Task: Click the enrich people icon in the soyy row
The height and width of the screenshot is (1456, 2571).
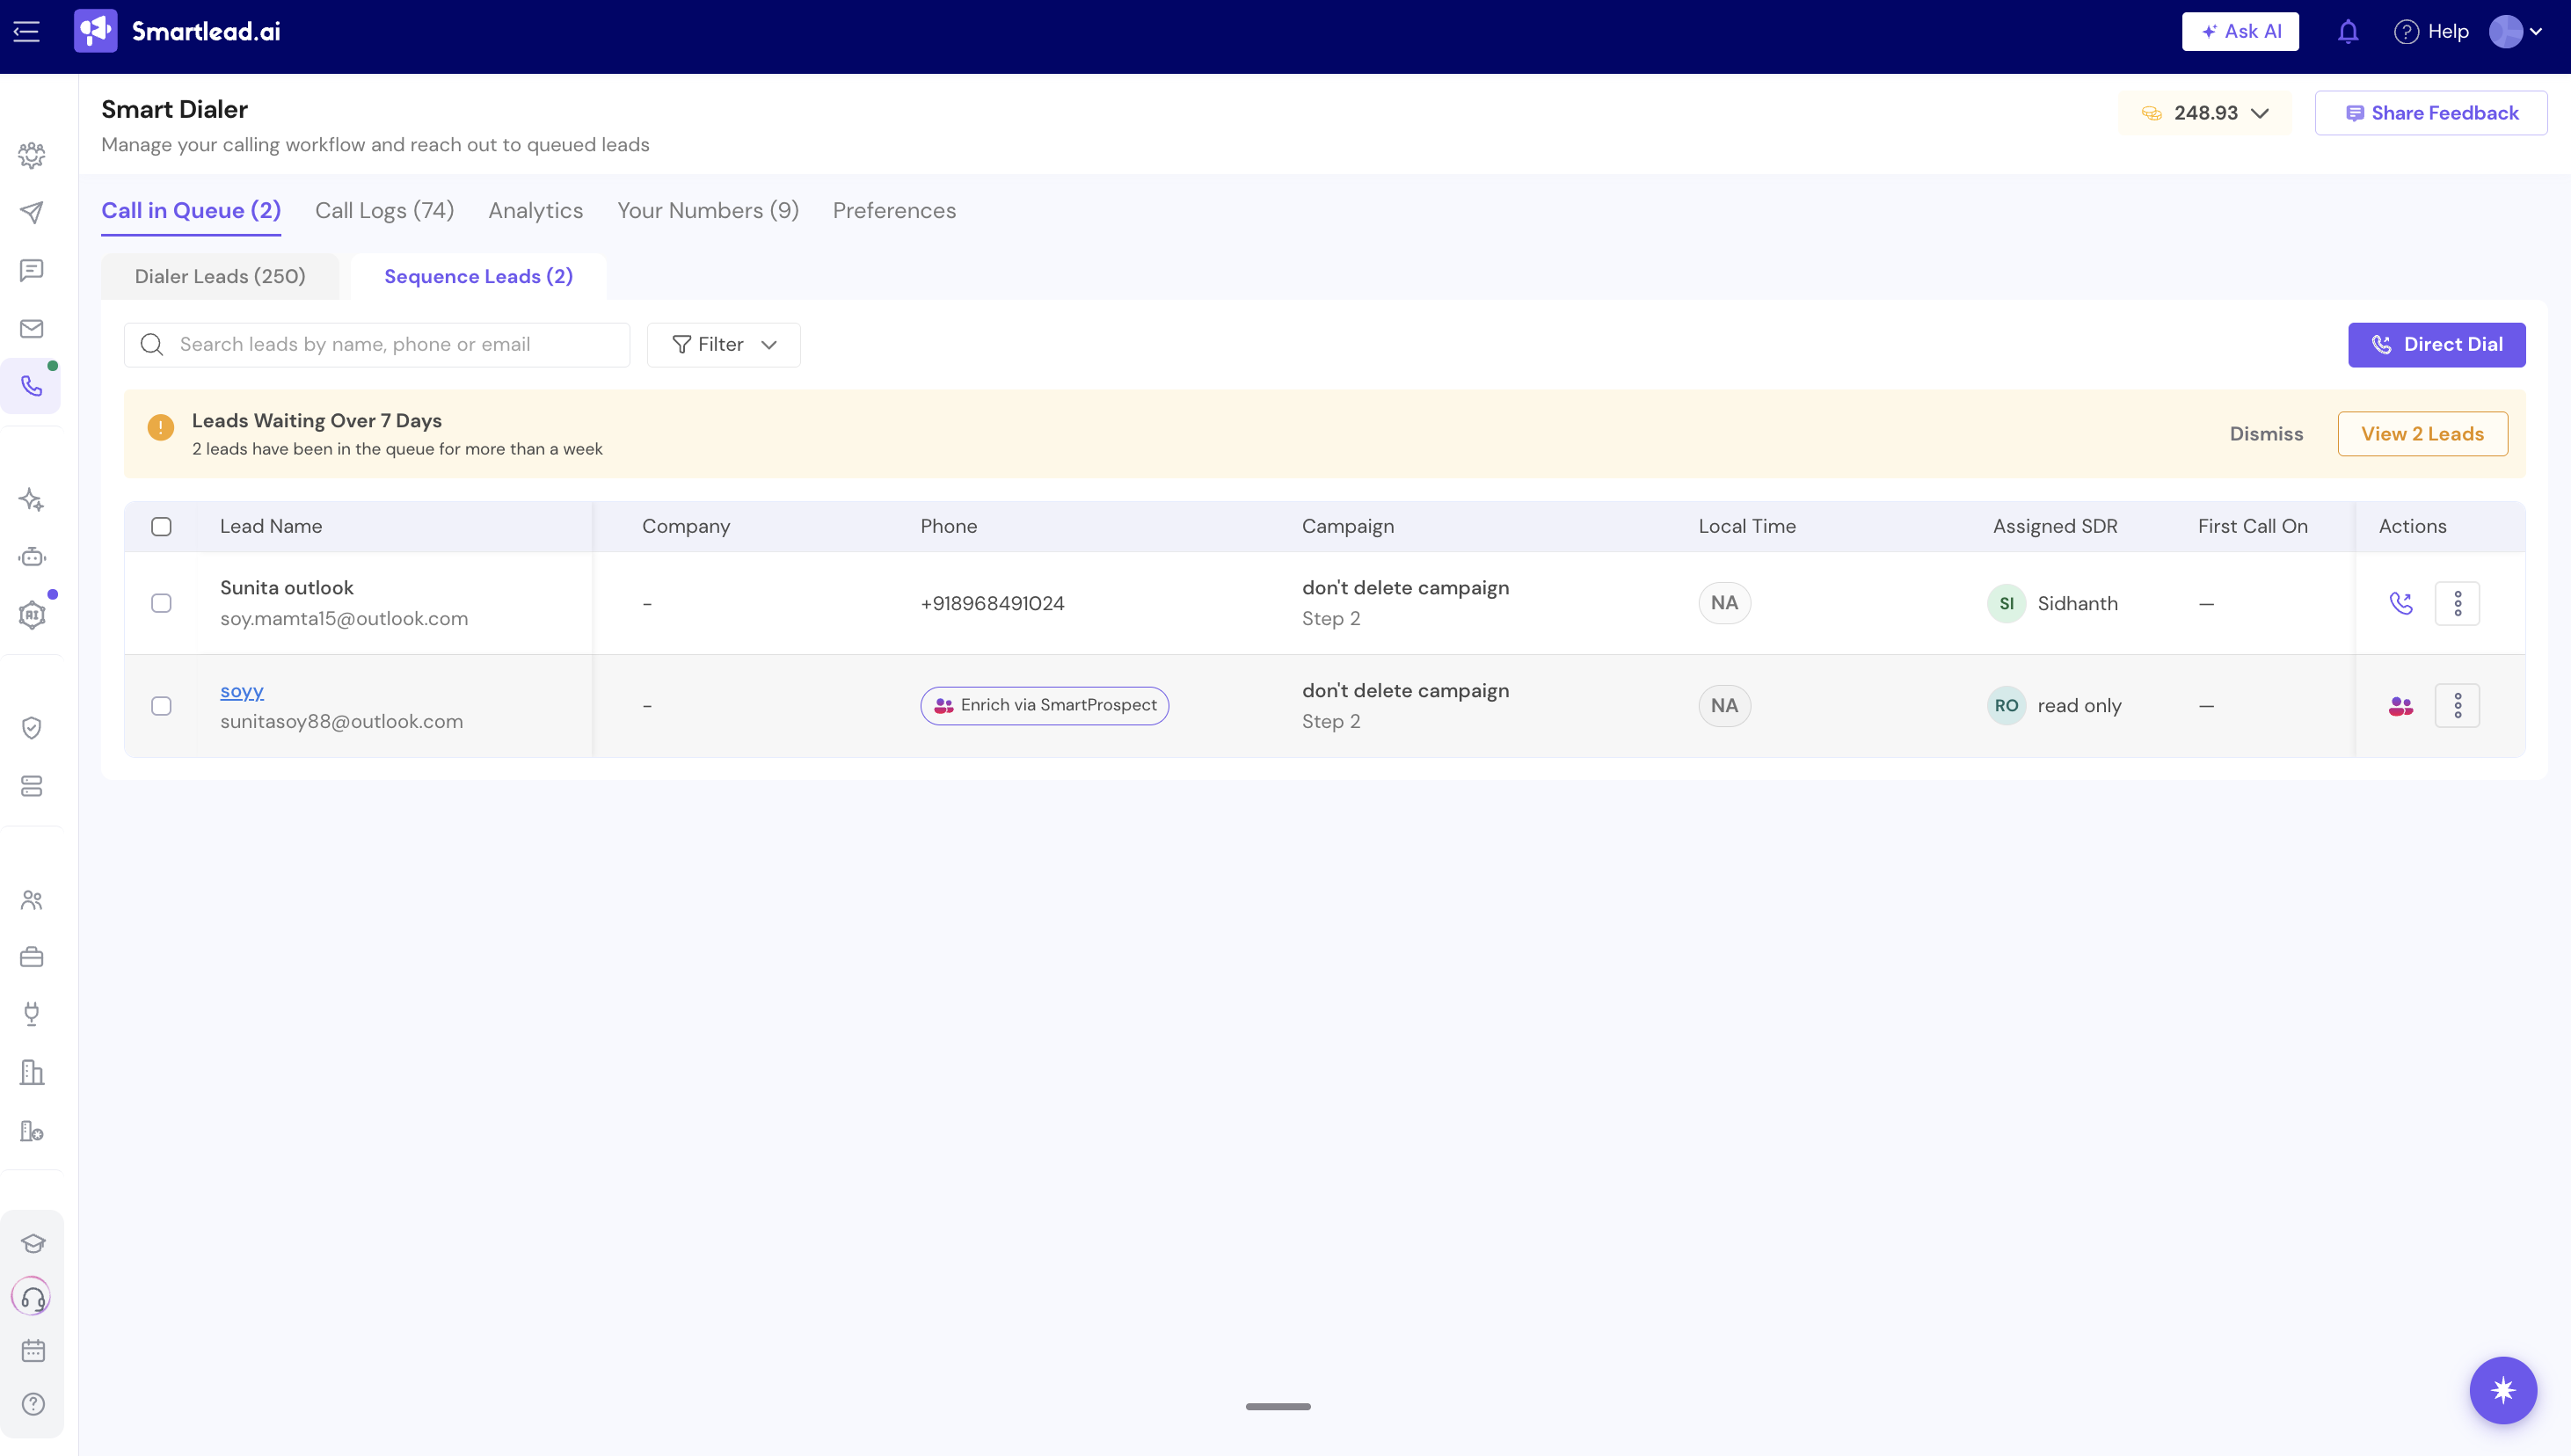Action: click(x=2400, y=706)
